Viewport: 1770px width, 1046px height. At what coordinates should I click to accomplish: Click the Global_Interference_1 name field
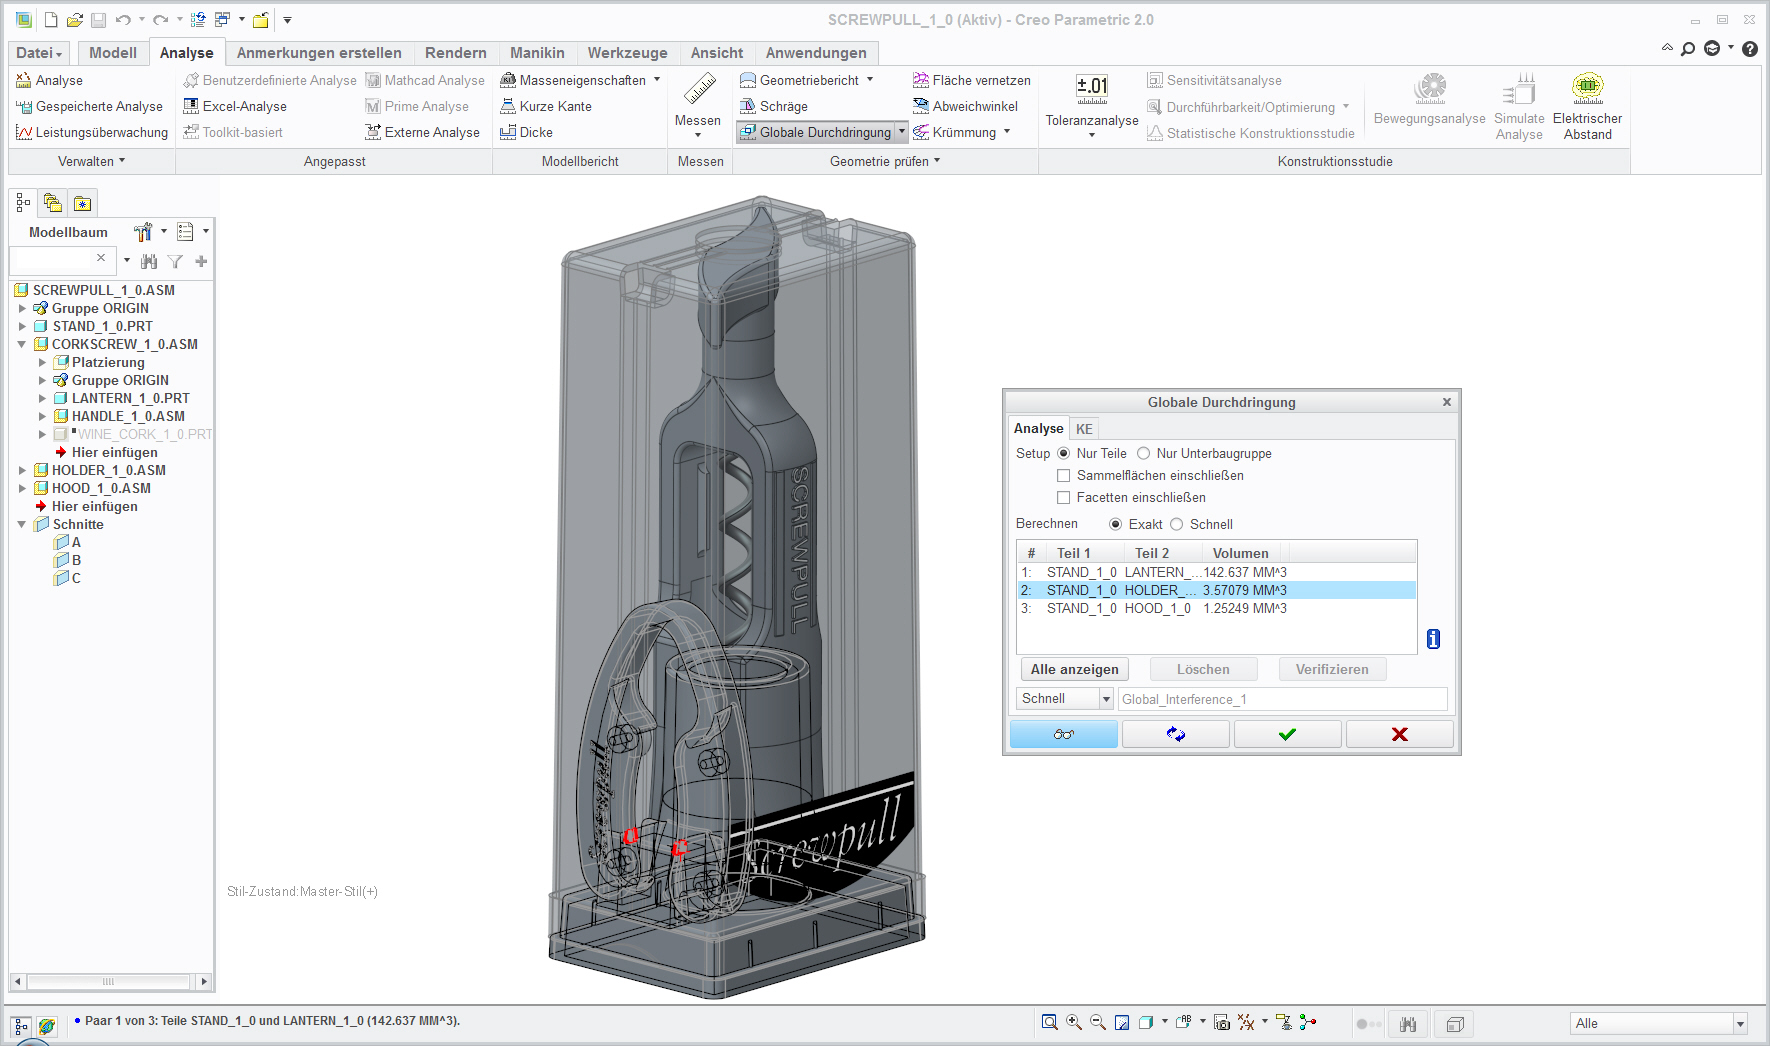[1282, 699]
